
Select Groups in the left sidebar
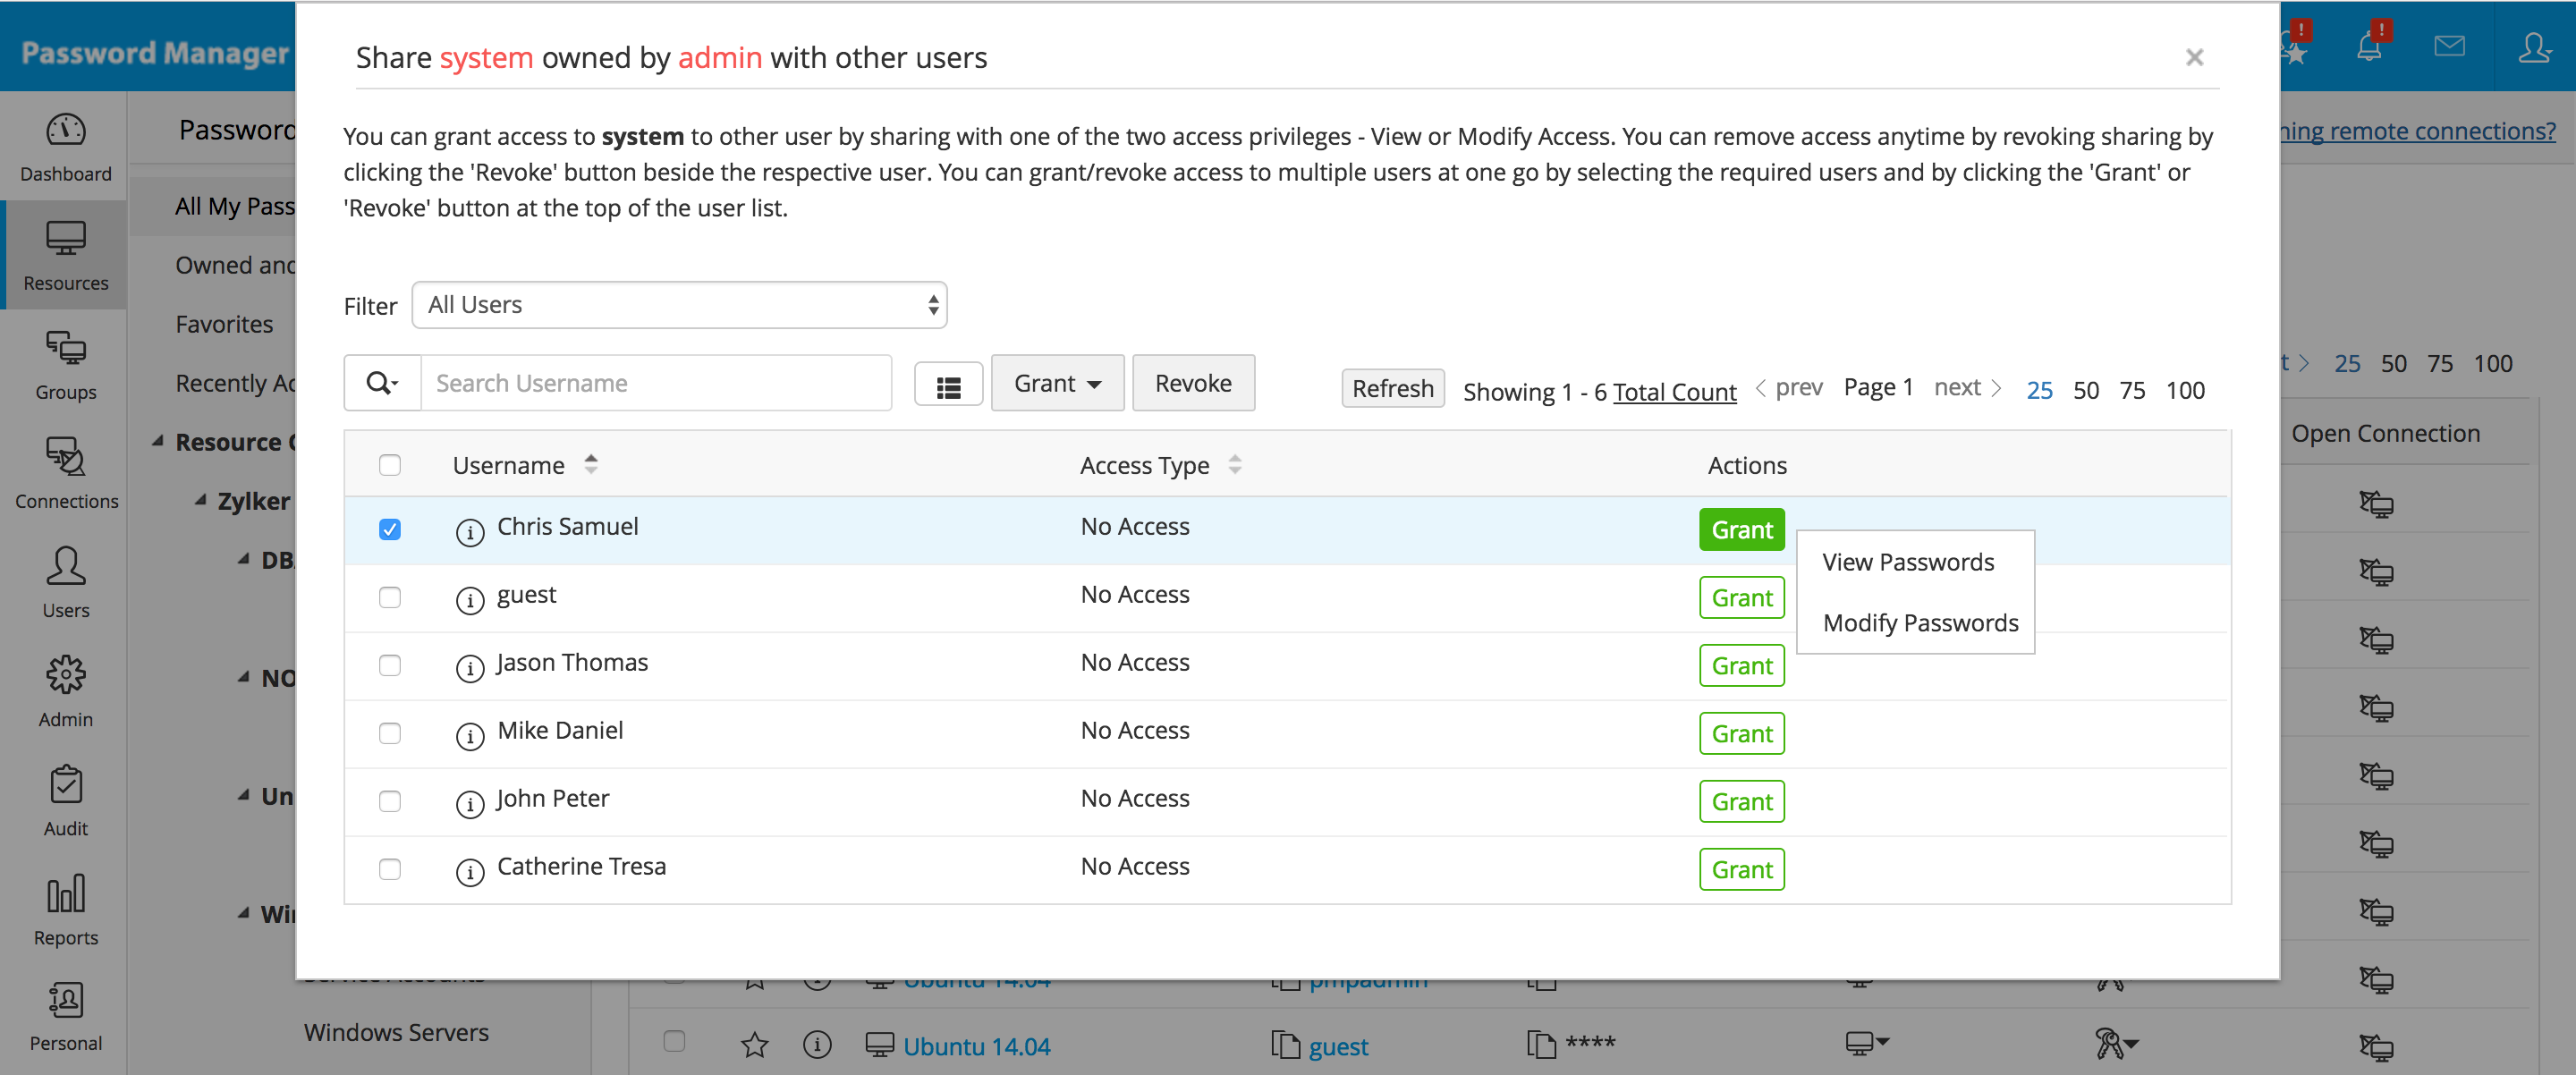coord(64,365)
